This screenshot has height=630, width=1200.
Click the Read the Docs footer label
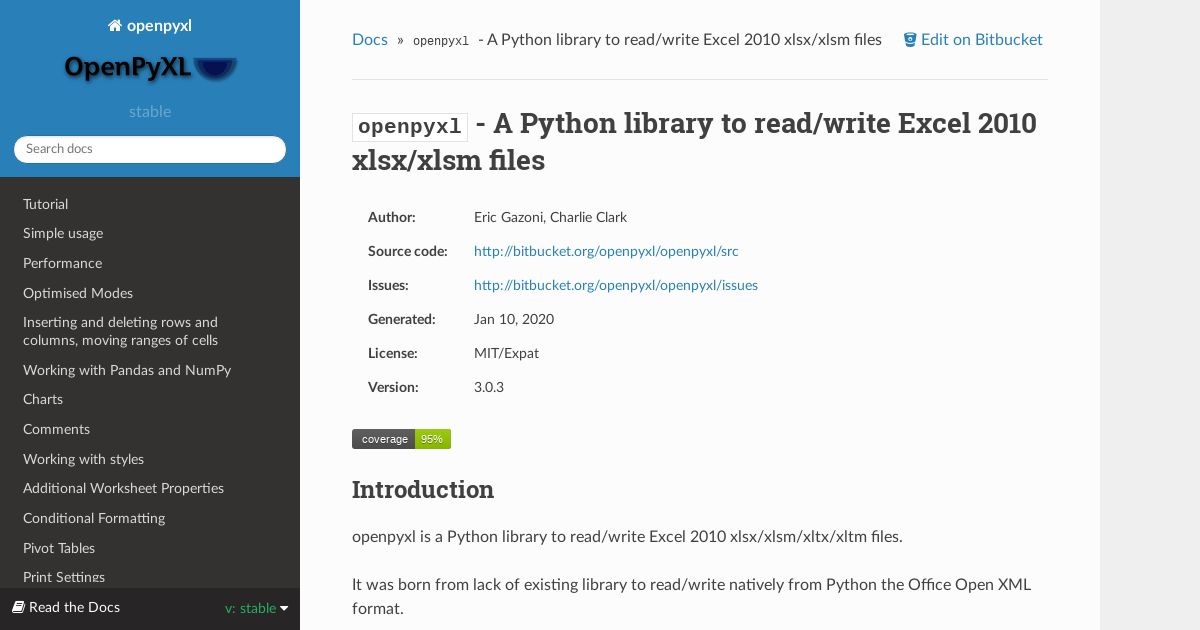point(74,607)
